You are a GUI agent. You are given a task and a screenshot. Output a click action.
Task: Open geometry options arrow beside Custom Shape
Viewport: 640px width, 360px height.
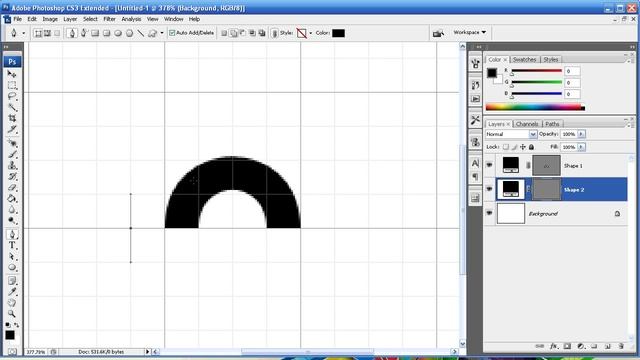pos(162,33)
